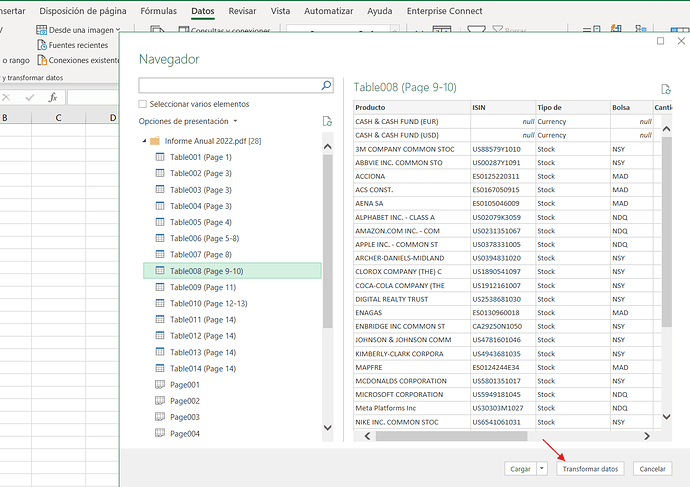Open the Disposición de página tab
Image resolution: width=690 pixels, height=487 pixels.
point(83,11)
